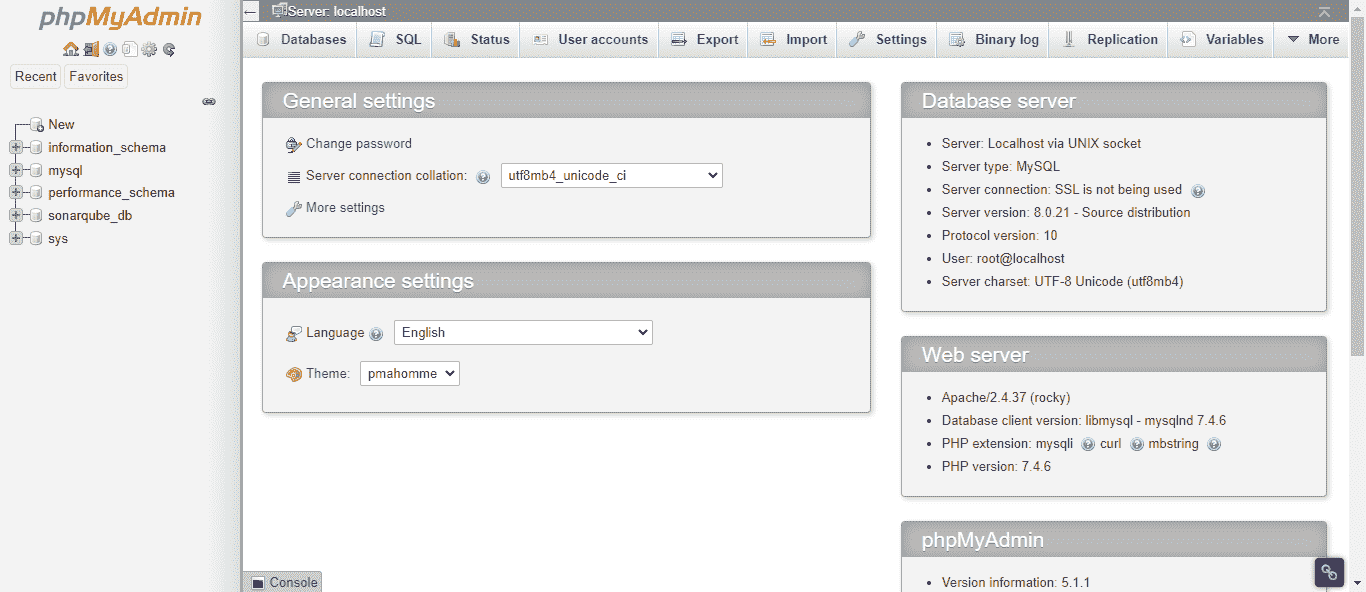1366x592 pixels.
Task: Expand information_schema tree node
Action: click(x=15, y=147)
